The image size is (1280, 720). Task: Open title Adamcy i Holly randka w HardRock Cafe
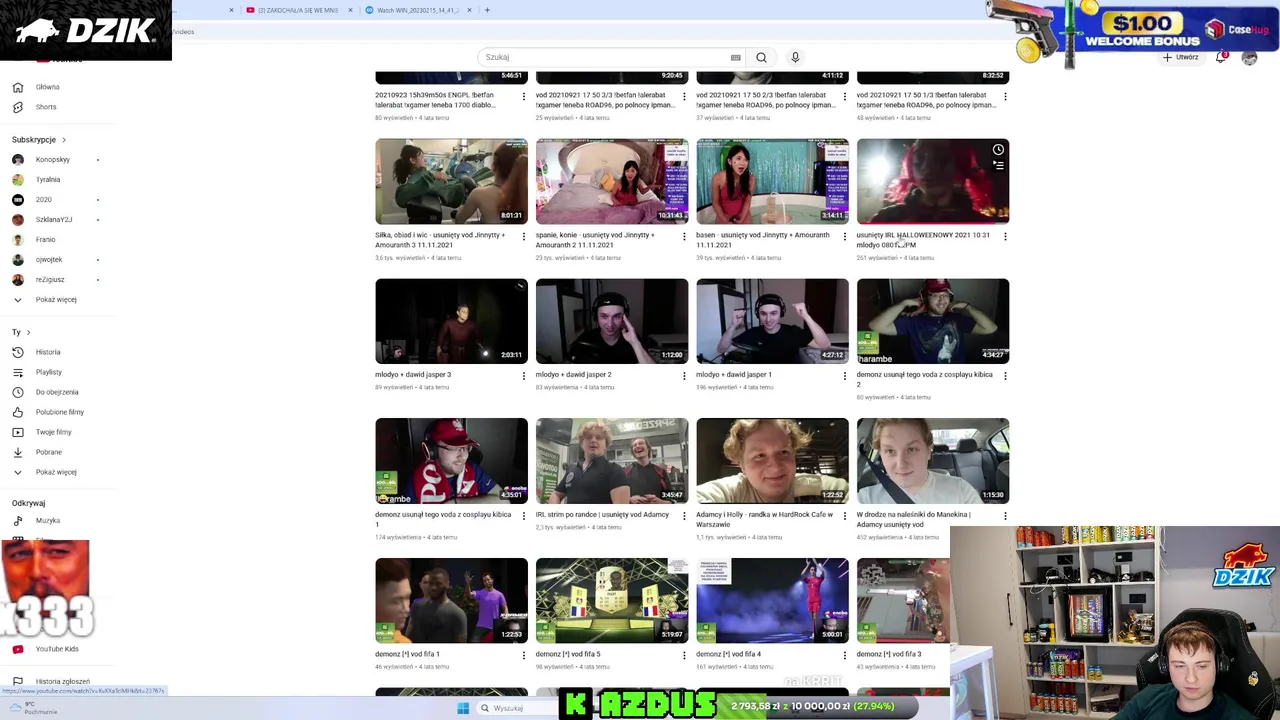click(764, 519)
